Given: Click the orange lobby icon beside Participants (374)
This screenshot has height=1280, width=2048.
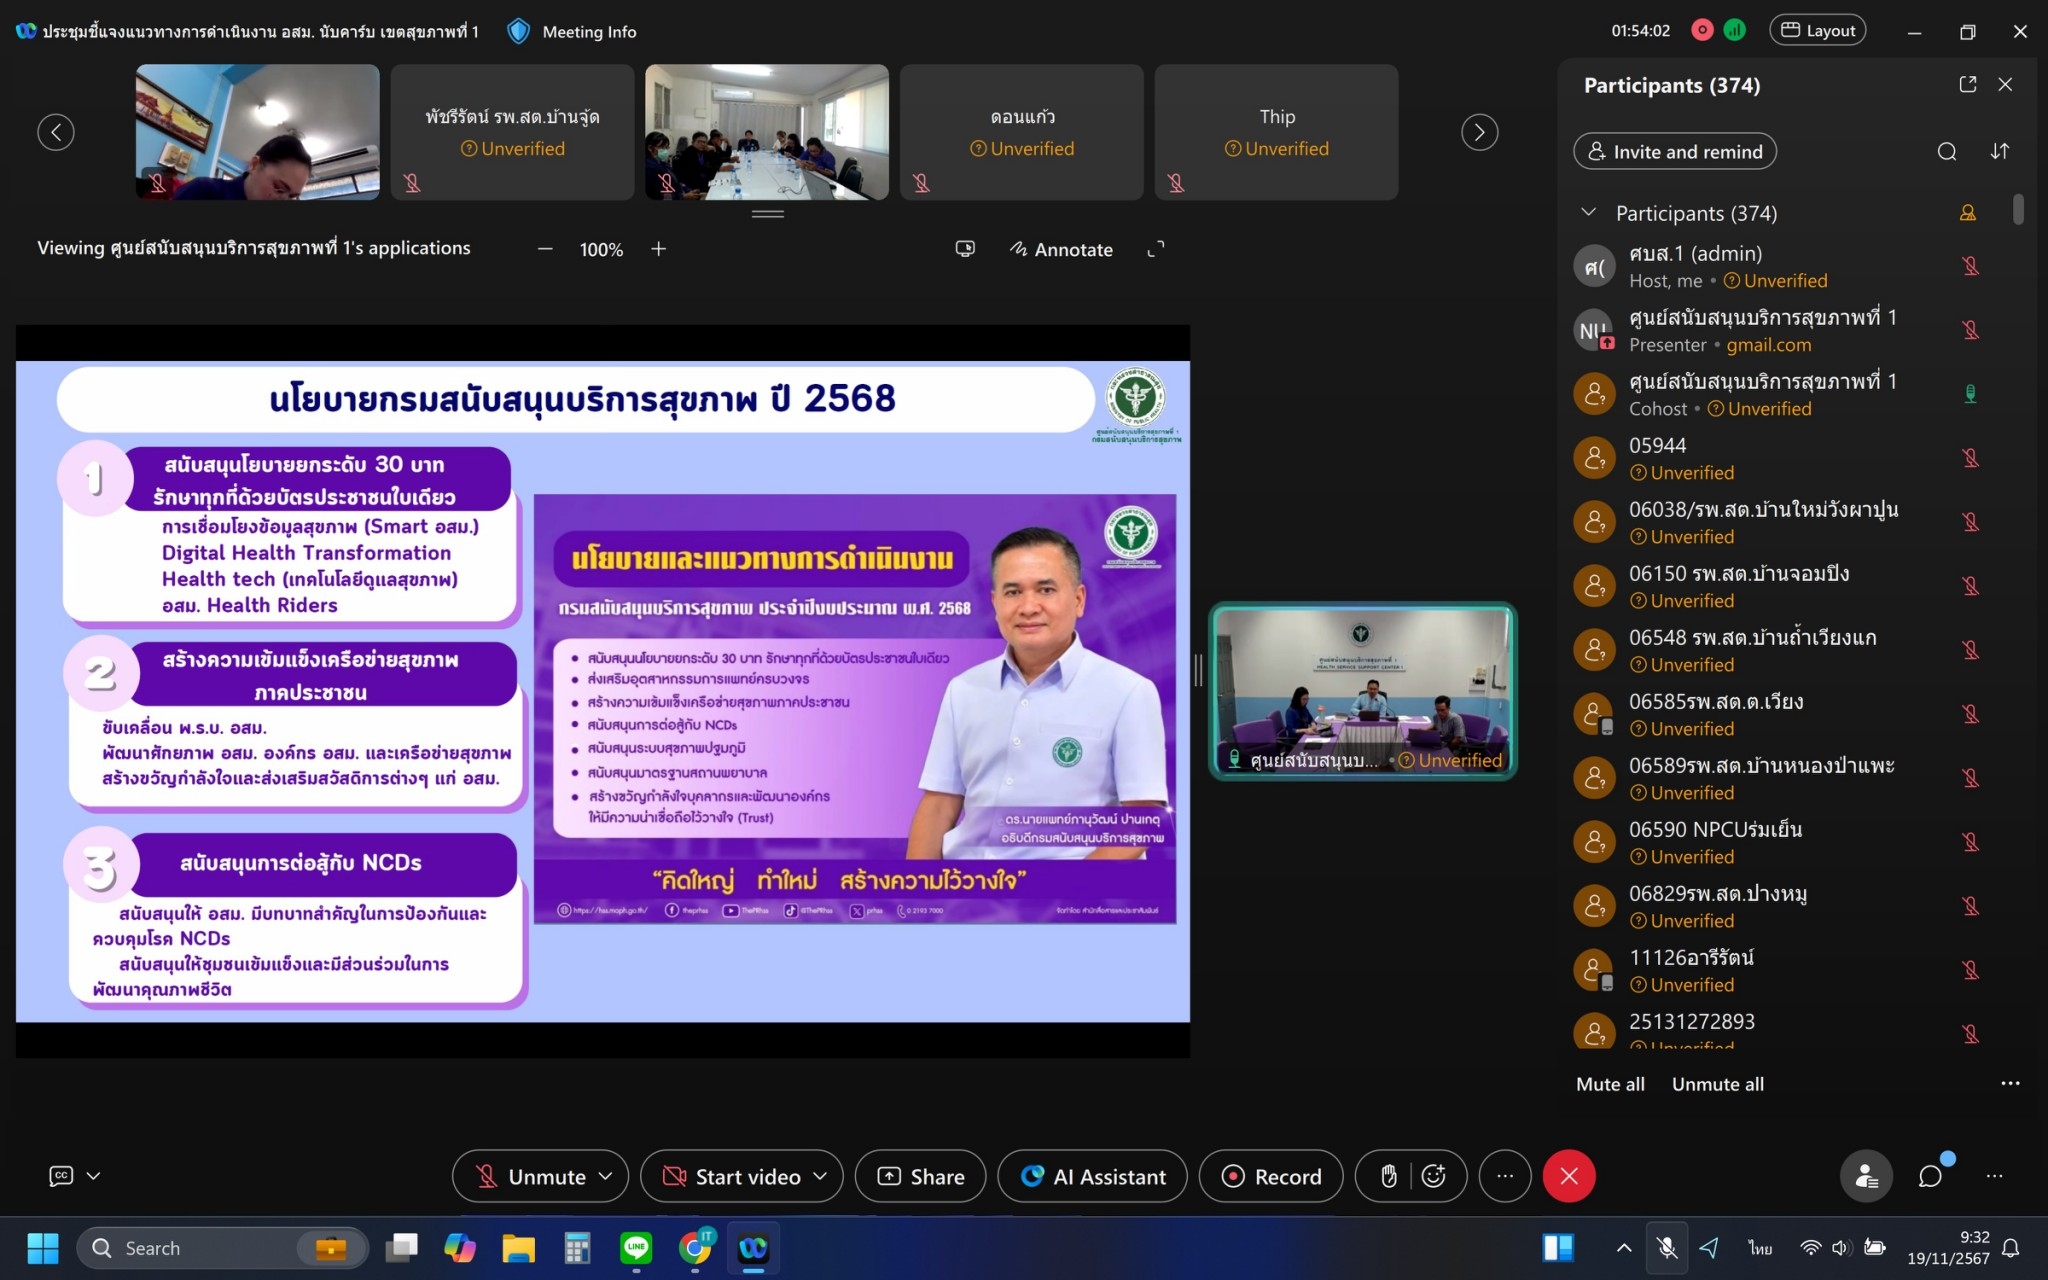Looking at the screenshot, I should pyautogui.click(x=1967, y=212).
